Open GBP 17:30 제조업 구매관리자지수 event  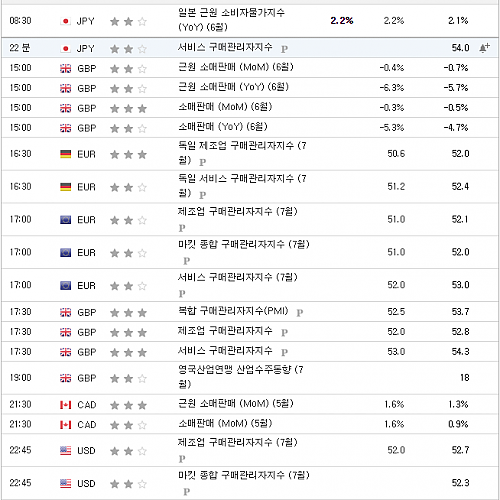[x=225, y=331]
